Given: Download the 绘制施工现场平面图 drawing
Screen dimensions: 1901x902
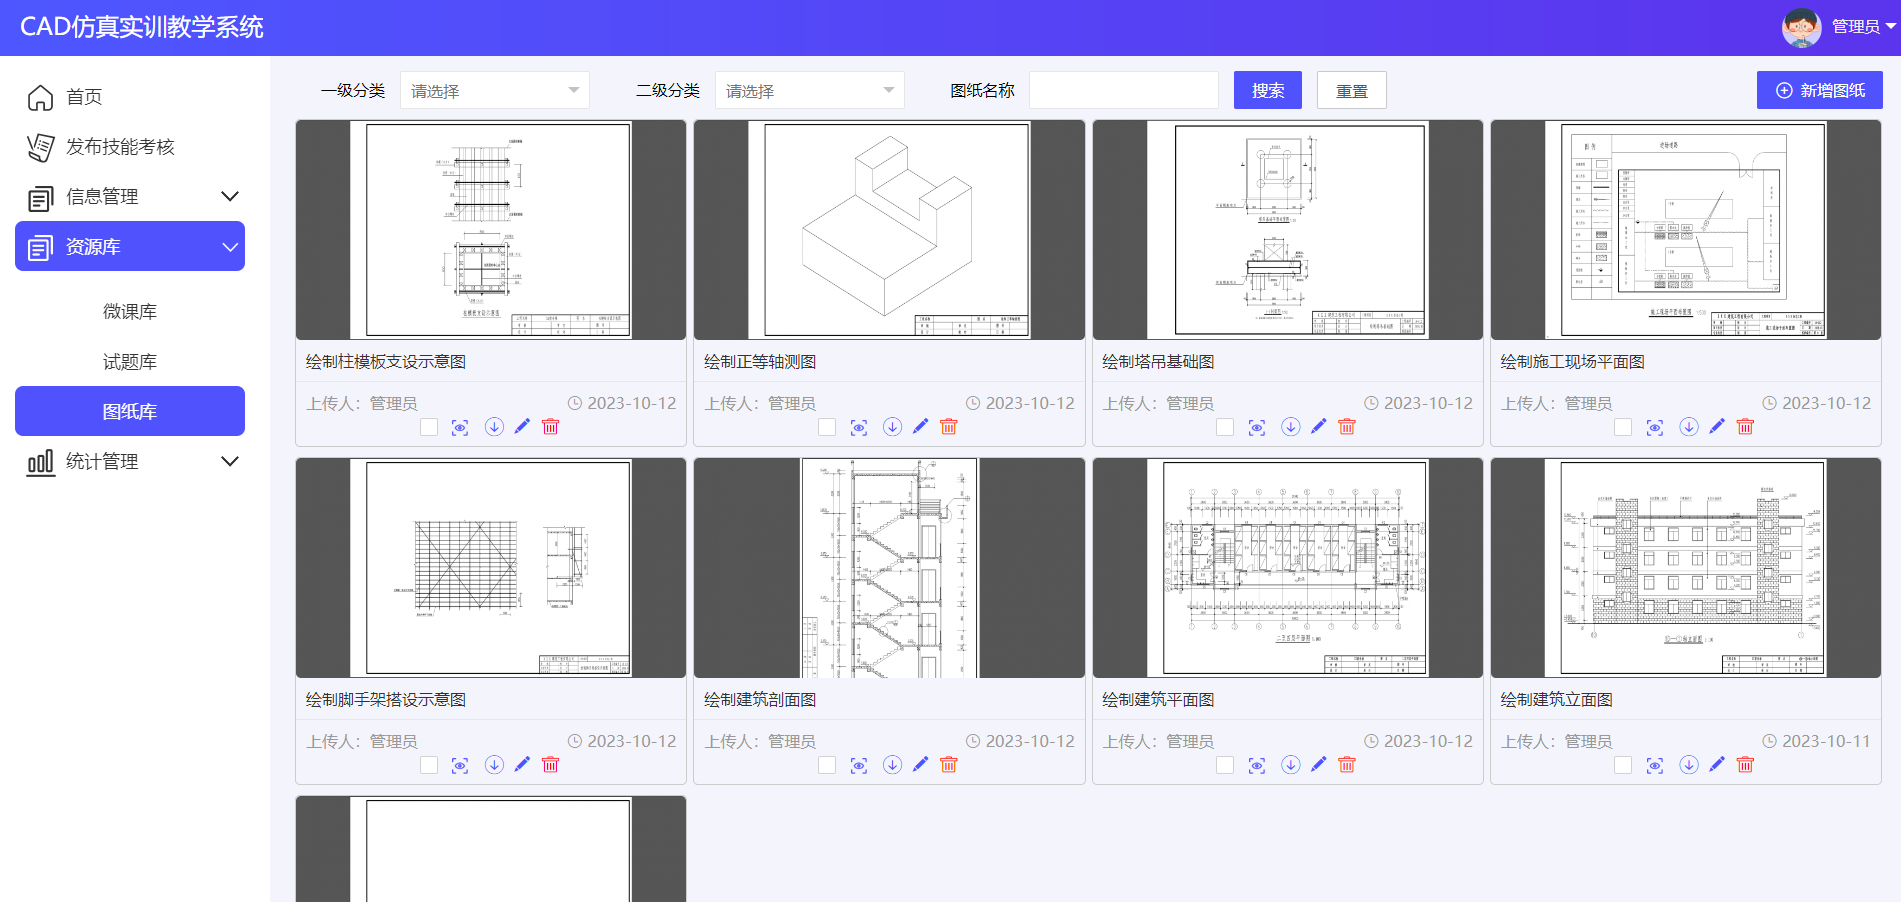Looking at the screenshot, I should coord(1689,427).
